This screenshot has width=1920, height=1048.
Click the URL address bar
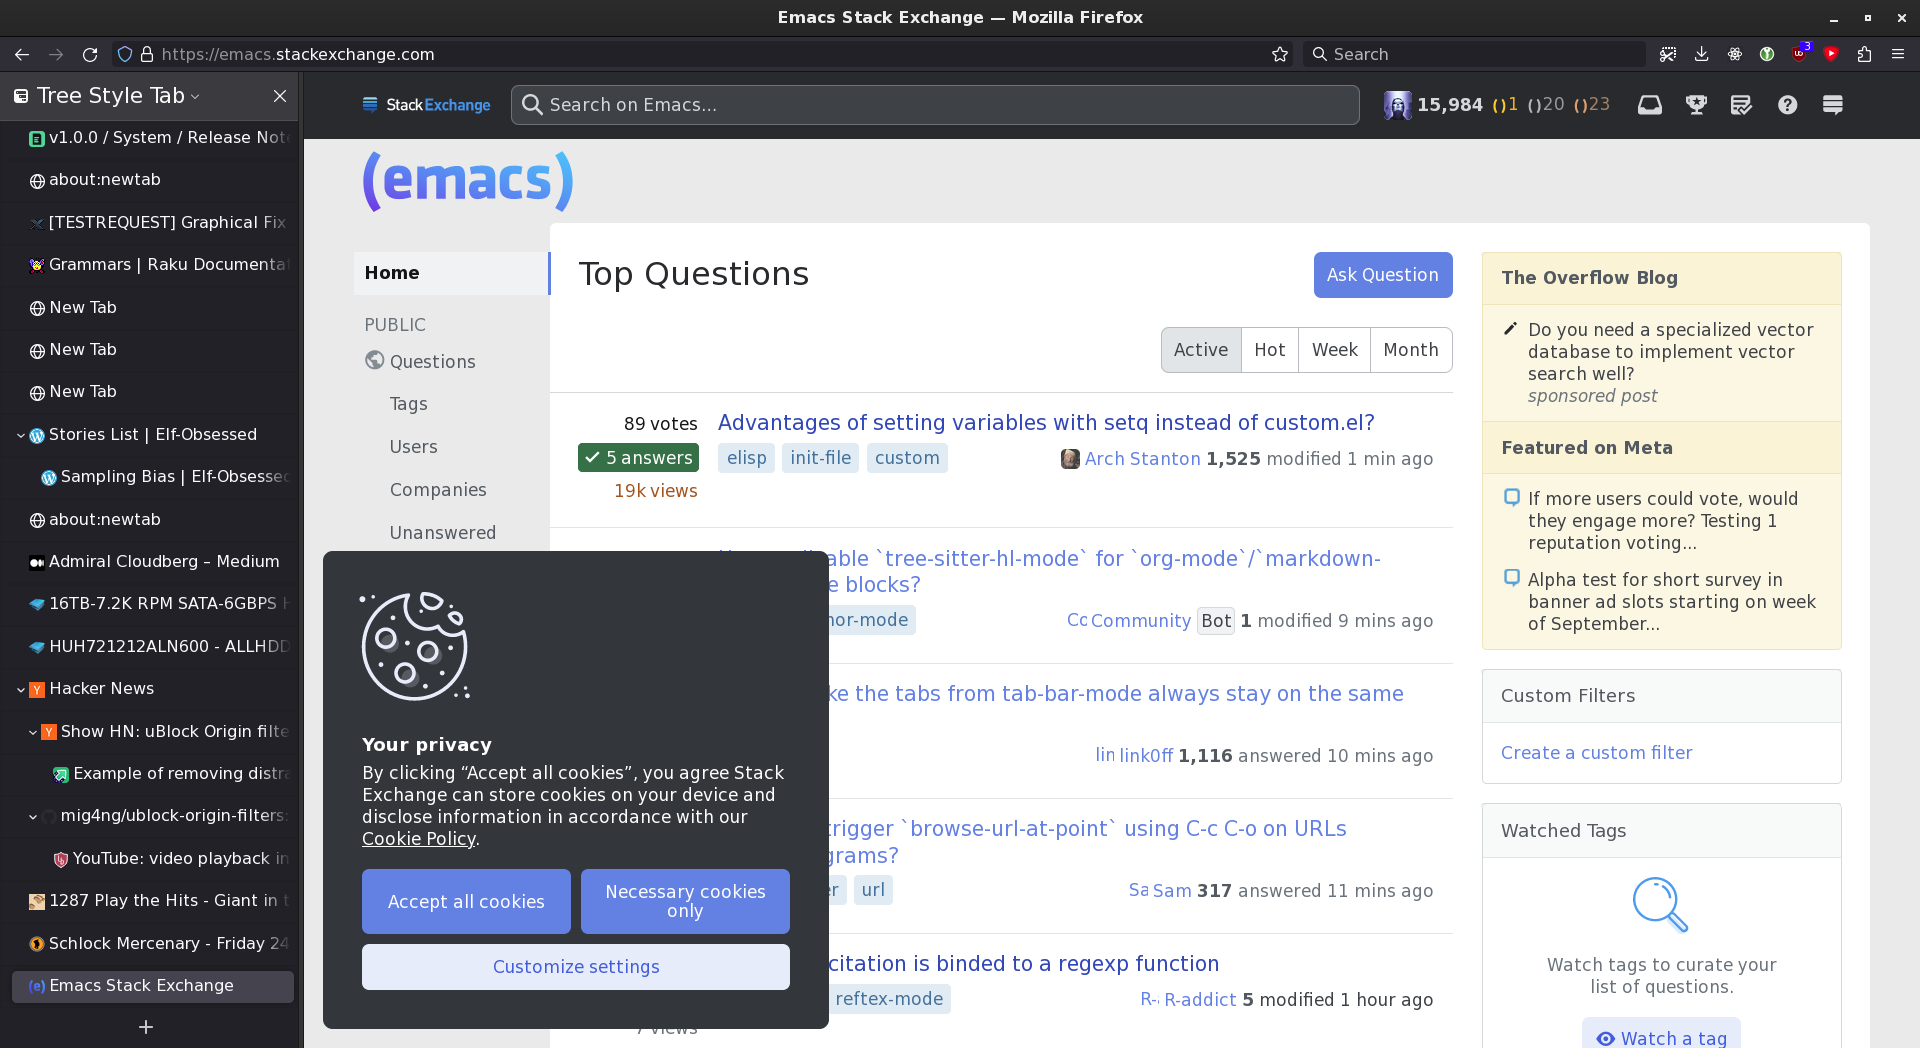(700, 54)
